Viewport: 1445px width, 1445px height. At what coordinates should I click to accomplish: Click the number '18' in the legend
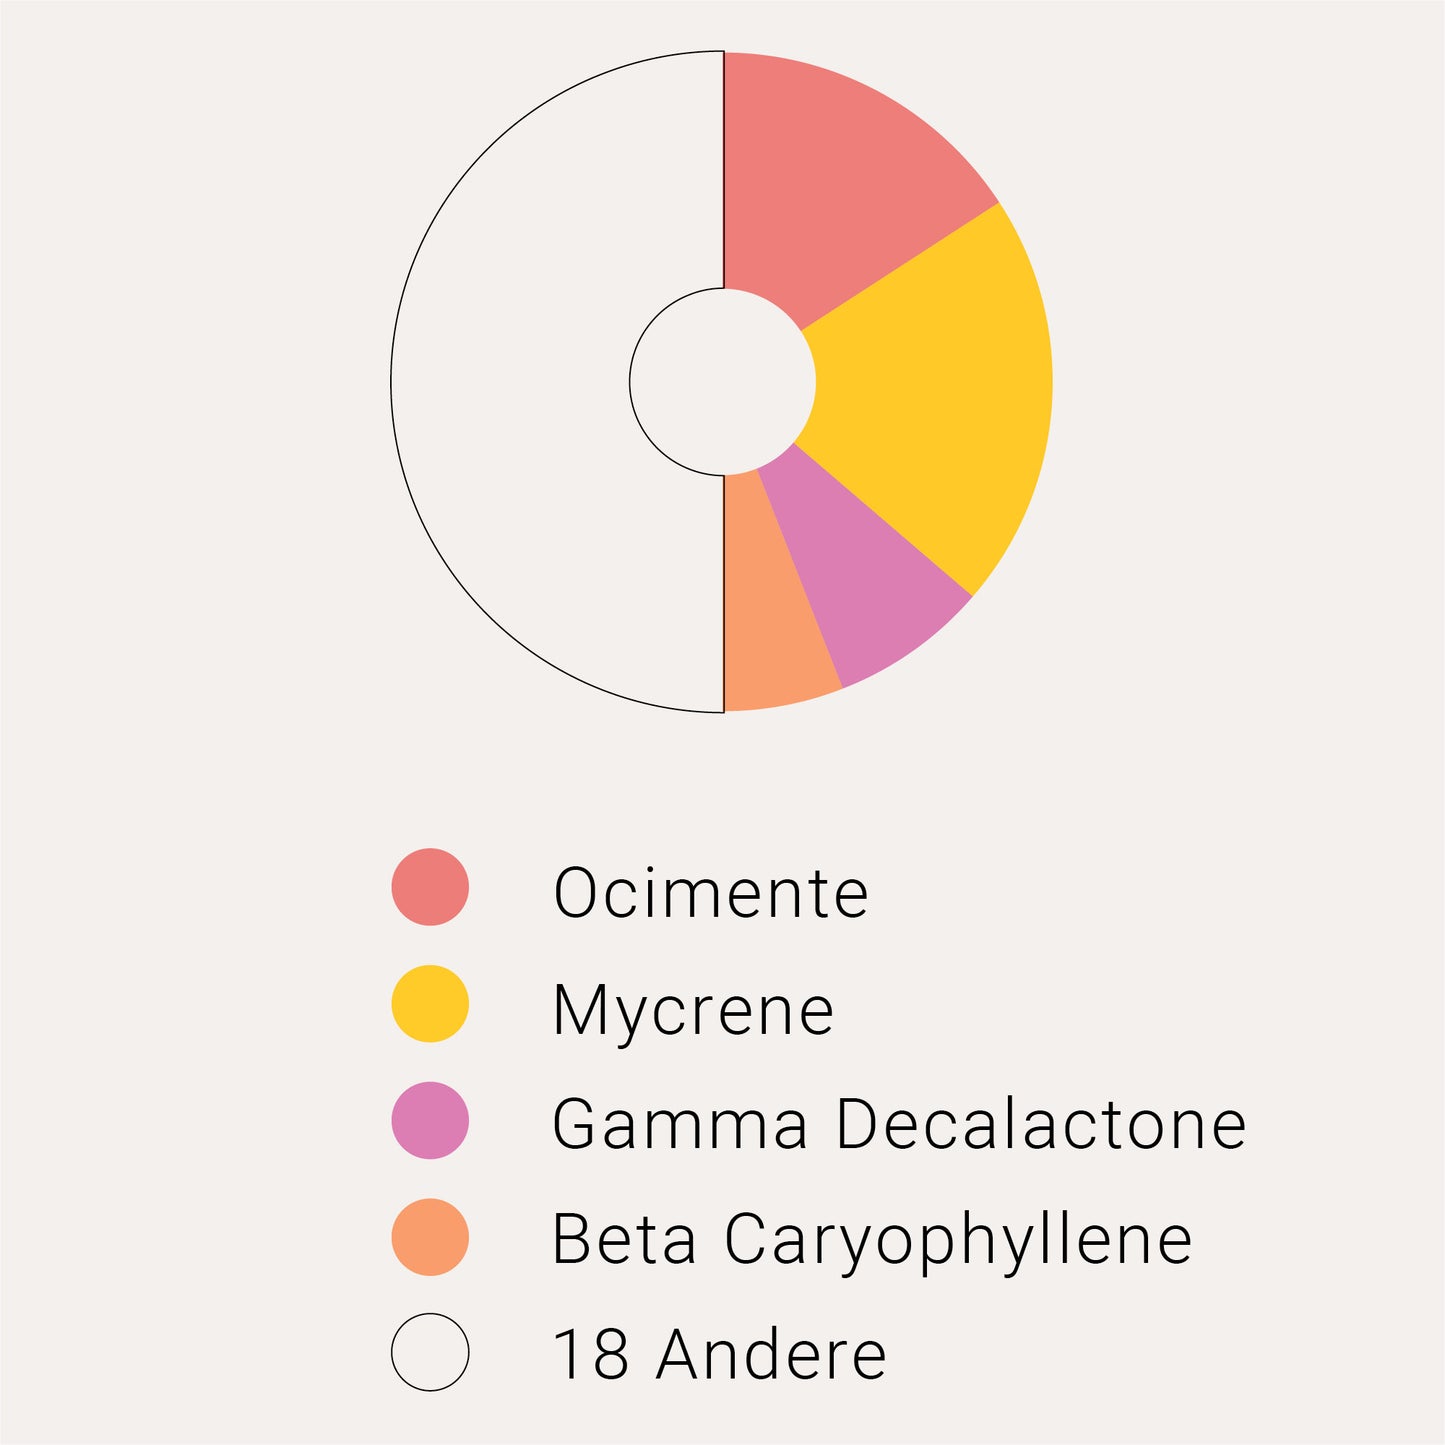click(590, 1354)
